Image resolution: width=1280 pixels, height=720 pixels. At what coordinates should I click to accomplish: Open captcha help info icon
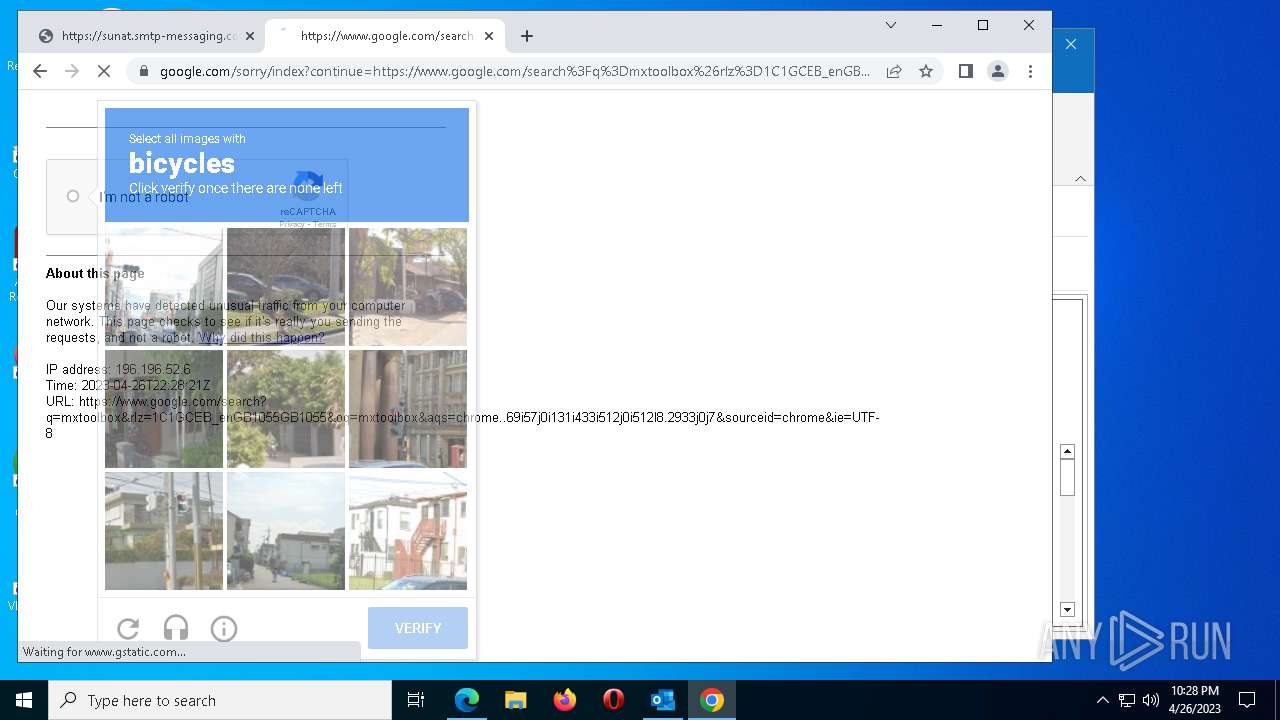(x=224, y=628)
